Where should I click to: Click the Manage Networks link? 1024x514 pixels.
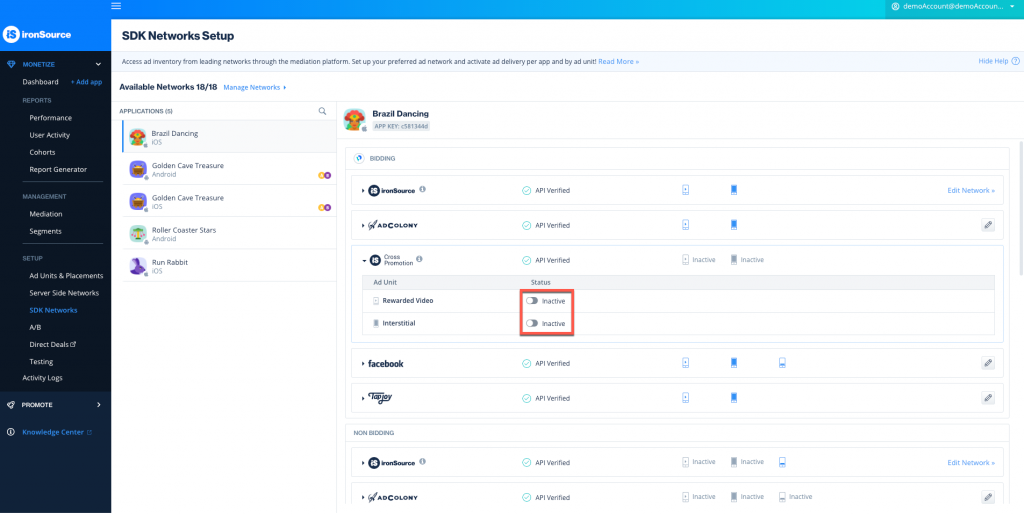255,87
